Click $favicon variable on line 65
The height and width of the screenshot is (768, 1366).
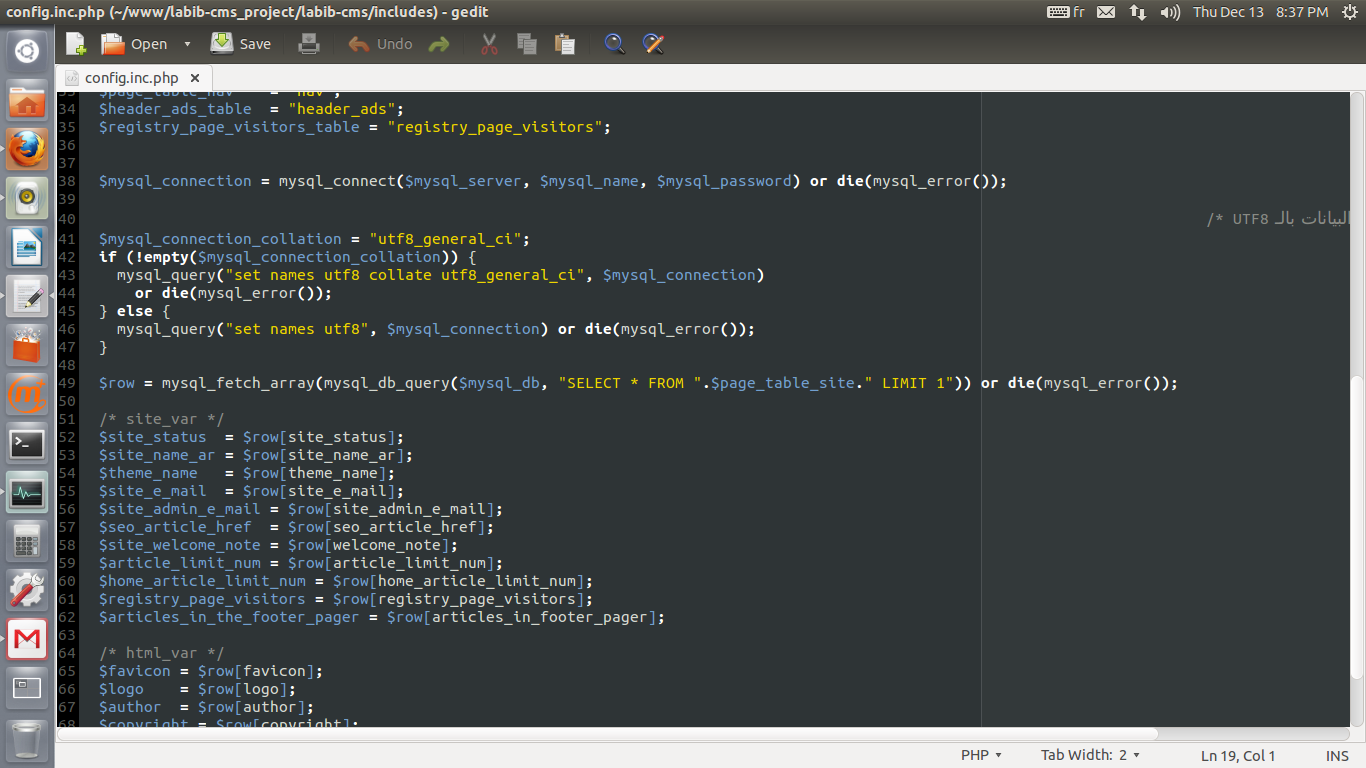tap(134, 671)
